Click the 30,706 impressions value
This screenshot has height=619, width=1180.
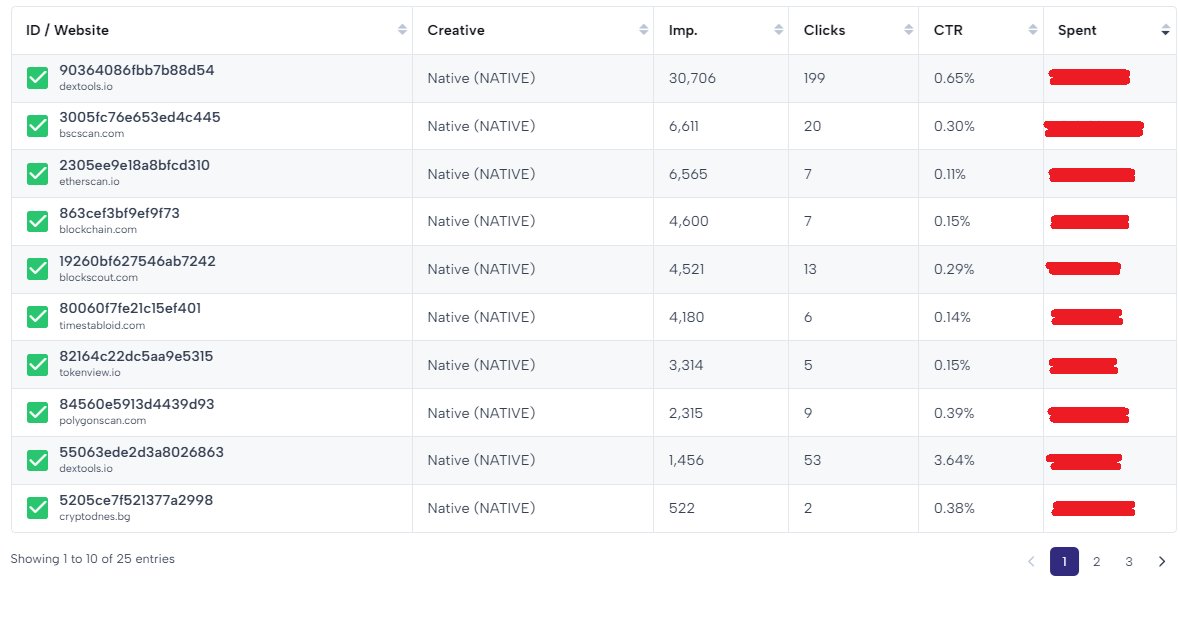pyautogui.click(x=692, y=78)
